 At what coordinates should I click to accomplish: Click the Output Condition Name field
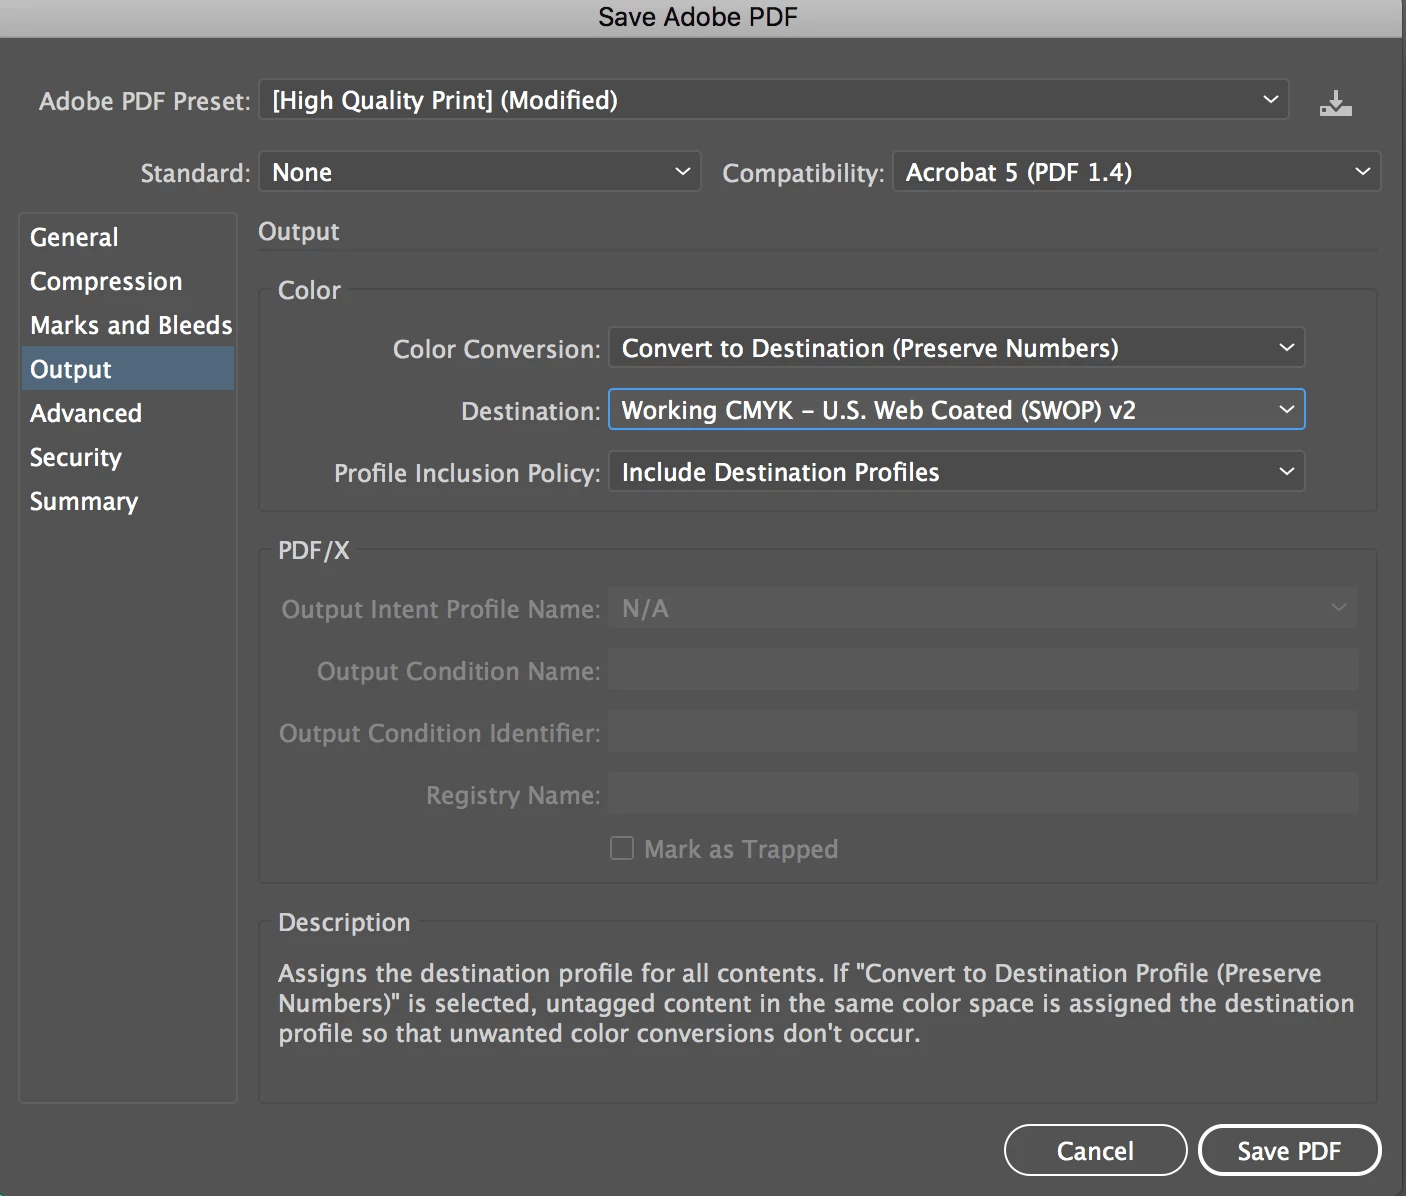[983, 670]
